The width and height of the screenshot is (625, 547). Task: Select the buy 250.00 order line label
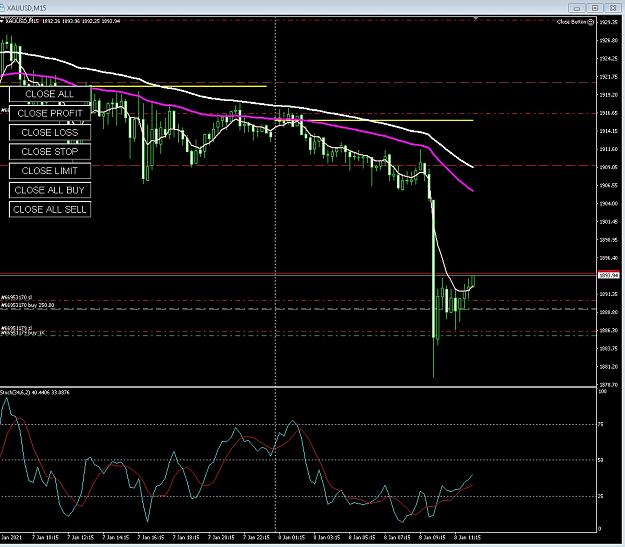coord(28,305)
